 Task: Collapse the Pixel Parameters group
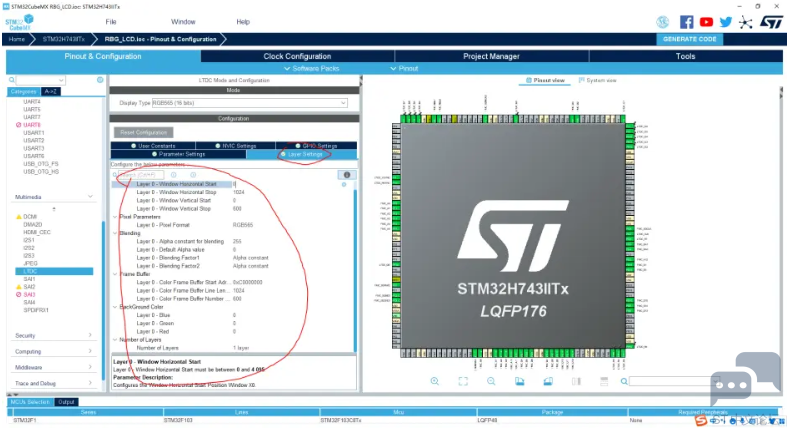point(115,217)
